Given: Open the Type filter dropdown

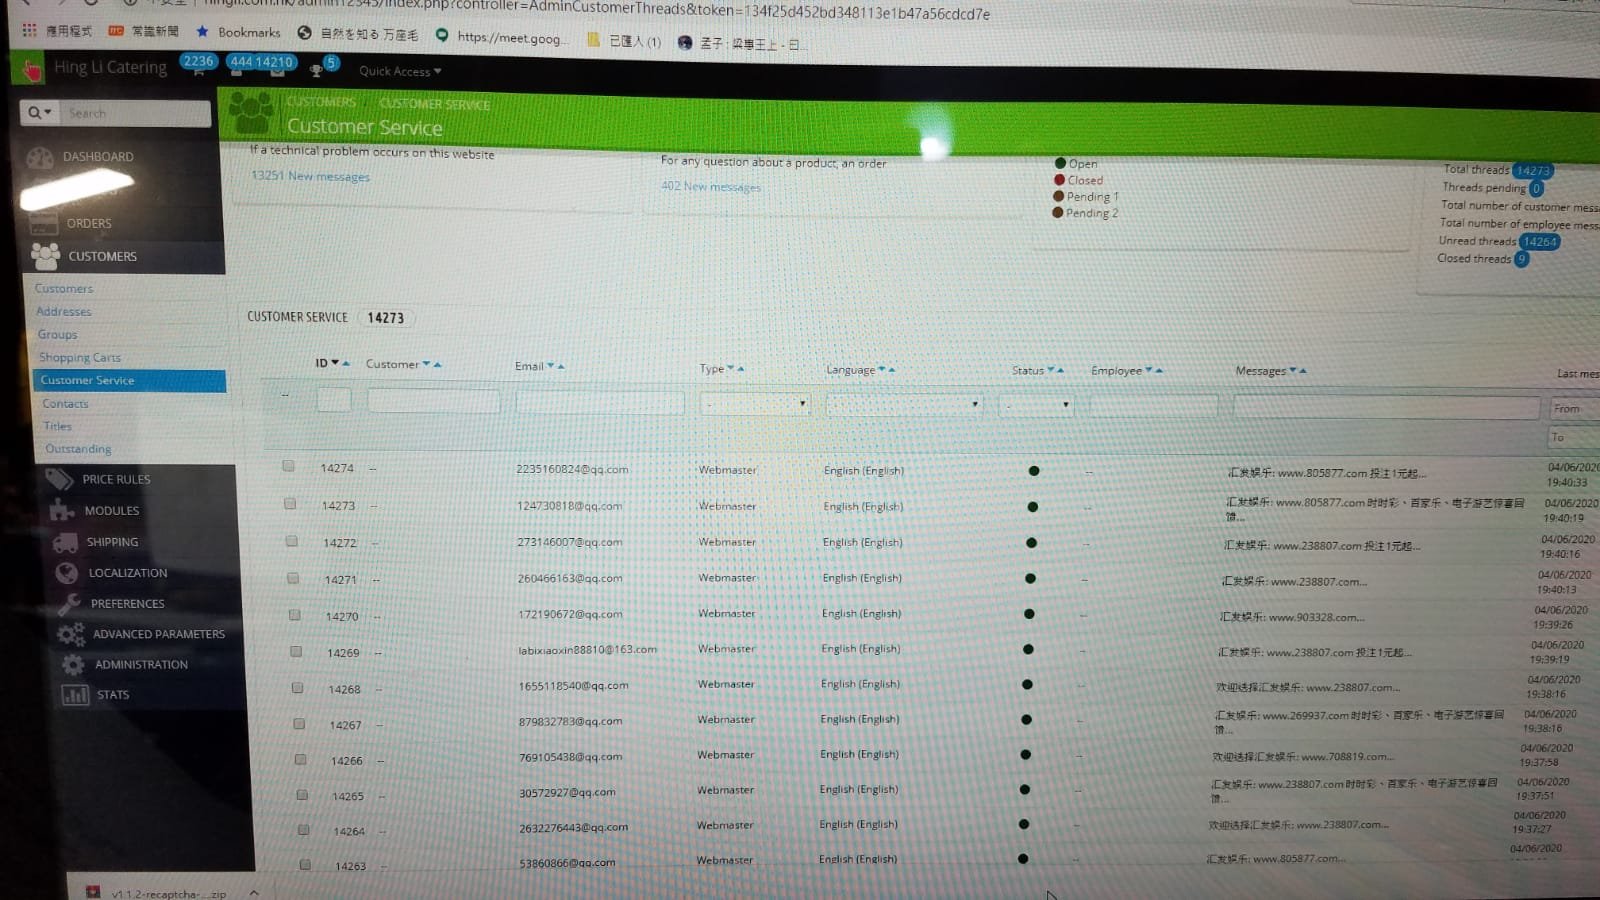Looking at the screenshot, I should [x=755, y=404].
